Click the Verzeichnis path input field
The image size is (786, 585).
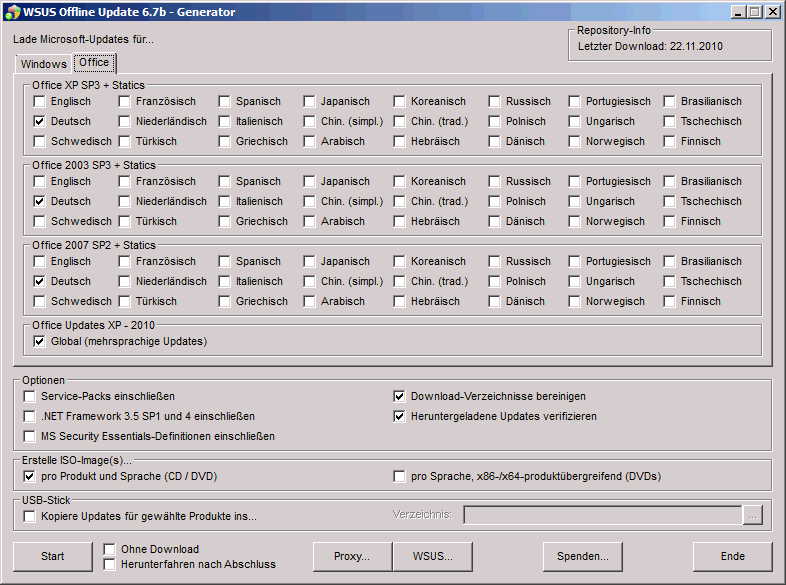(x=603, y=515)
